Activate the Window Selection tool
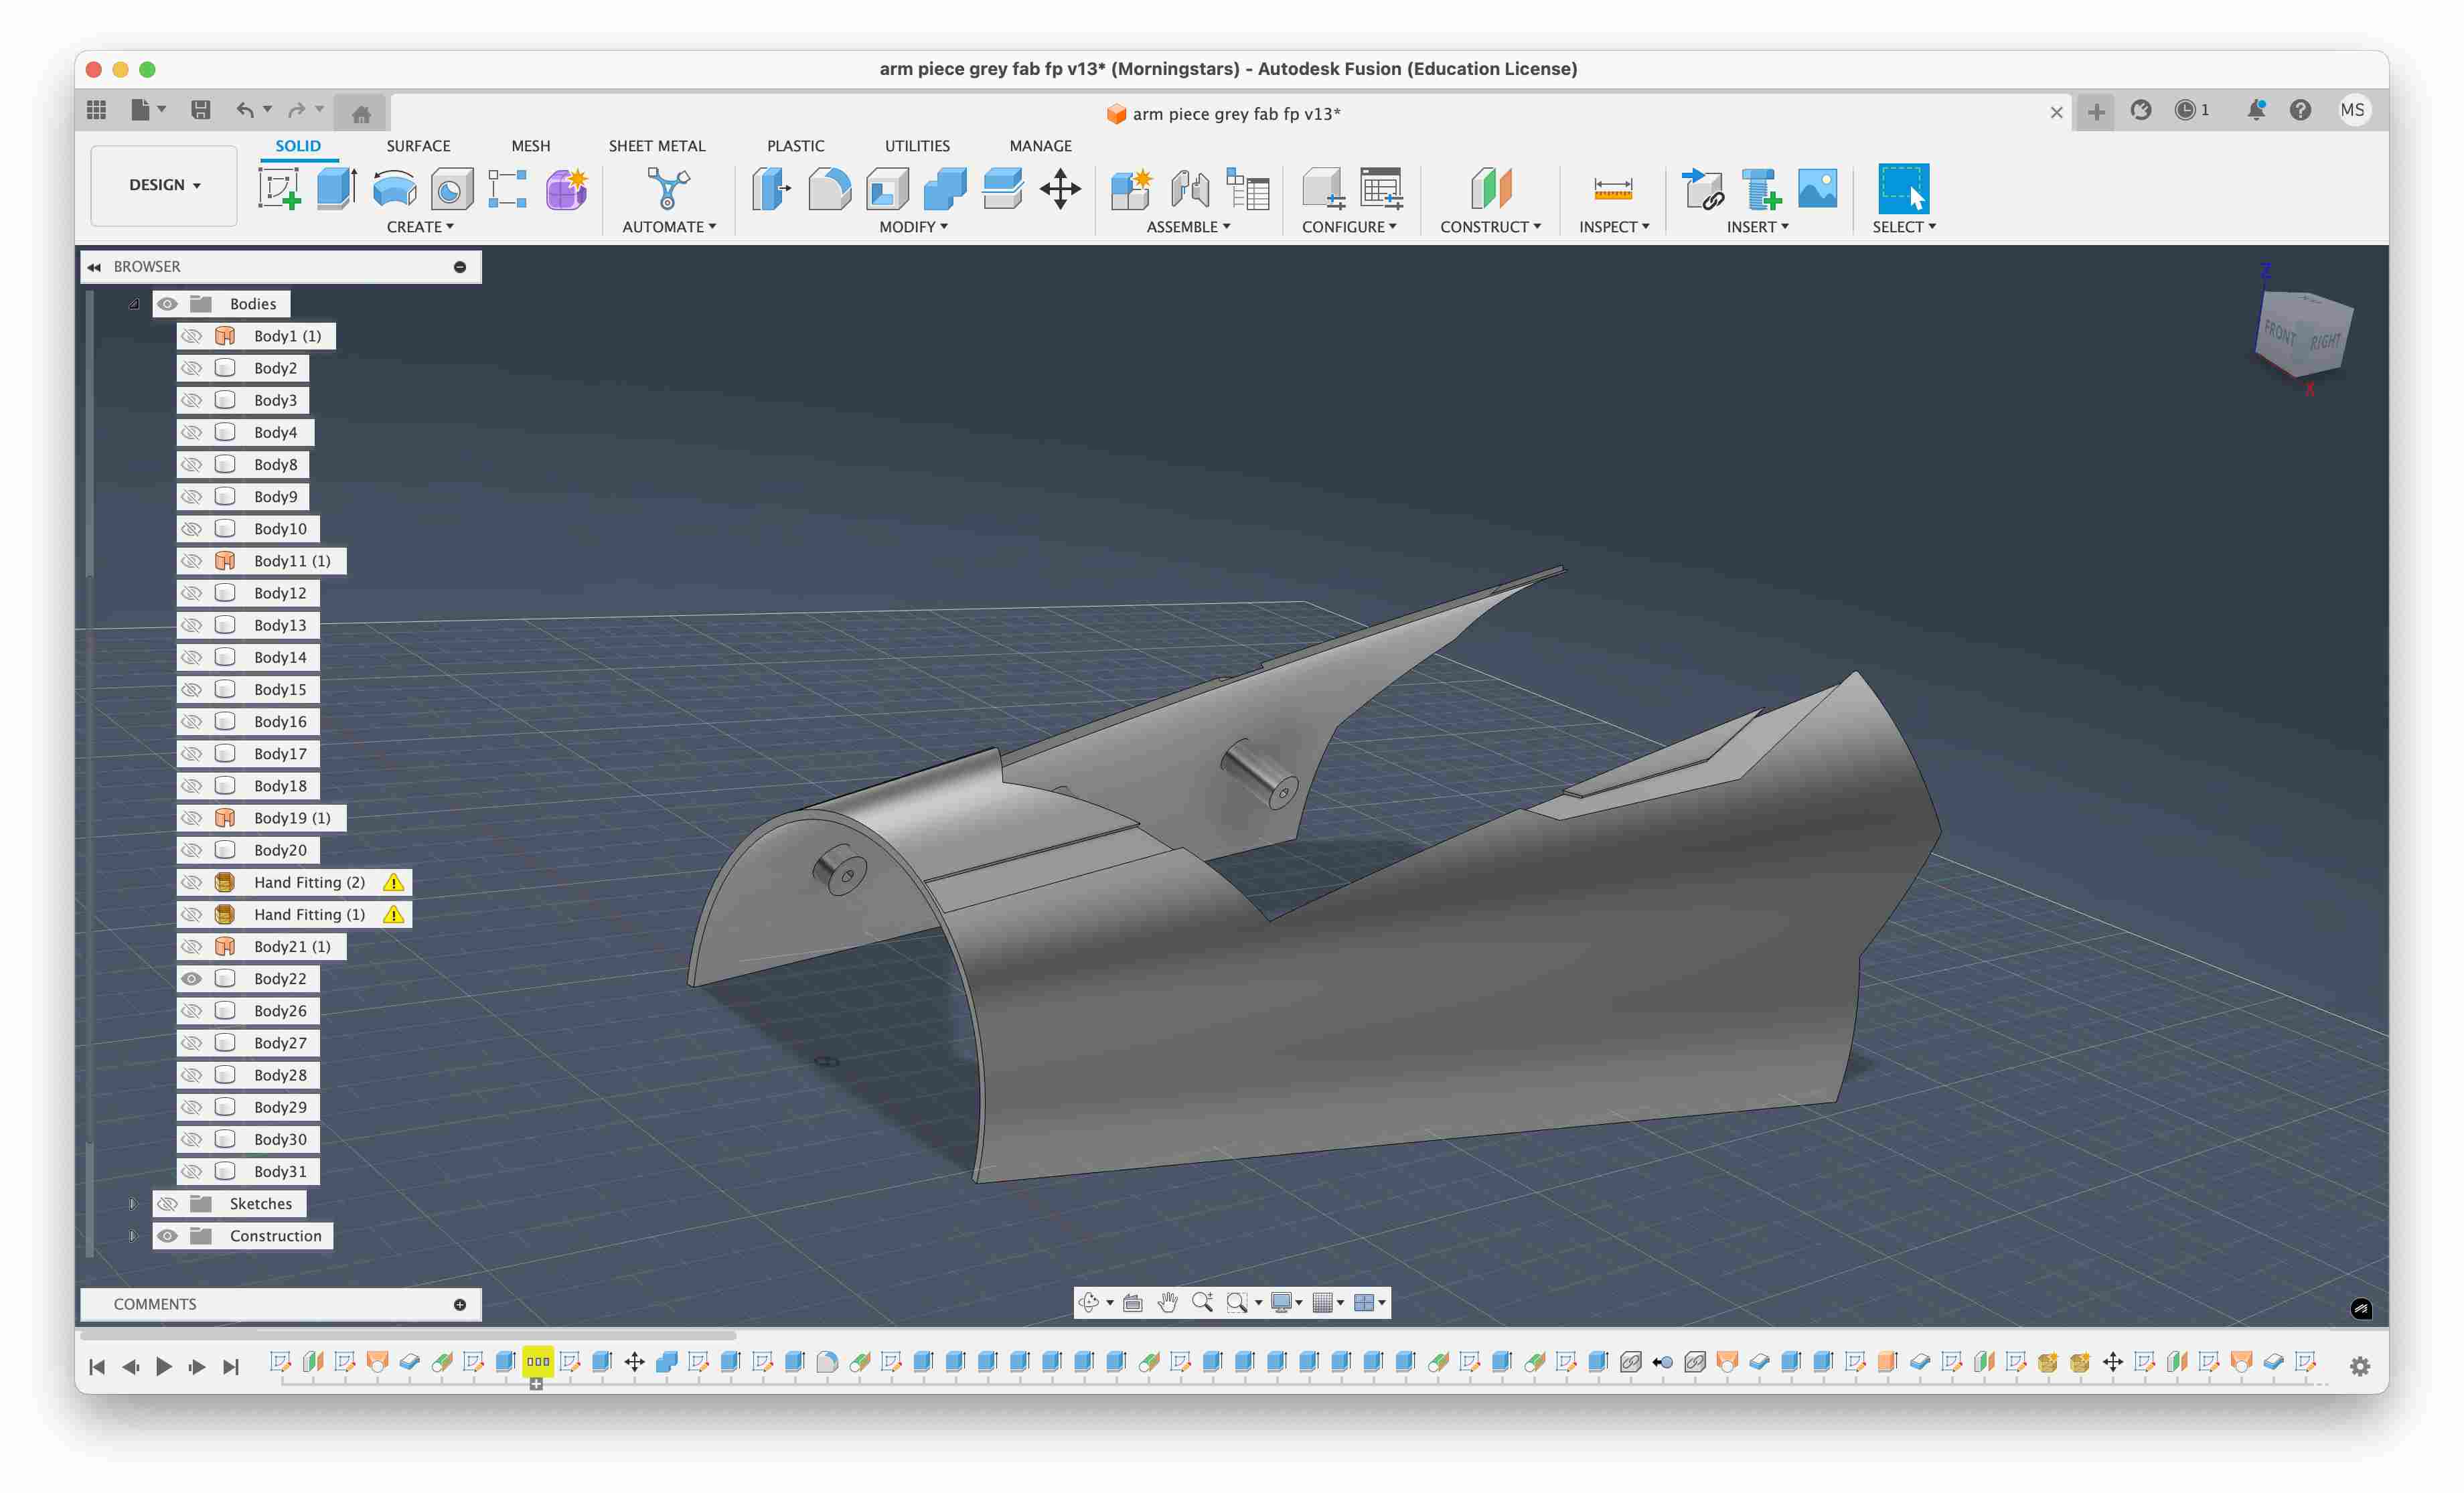Screen dimensions: 2464x1493 pos(1903,188)
